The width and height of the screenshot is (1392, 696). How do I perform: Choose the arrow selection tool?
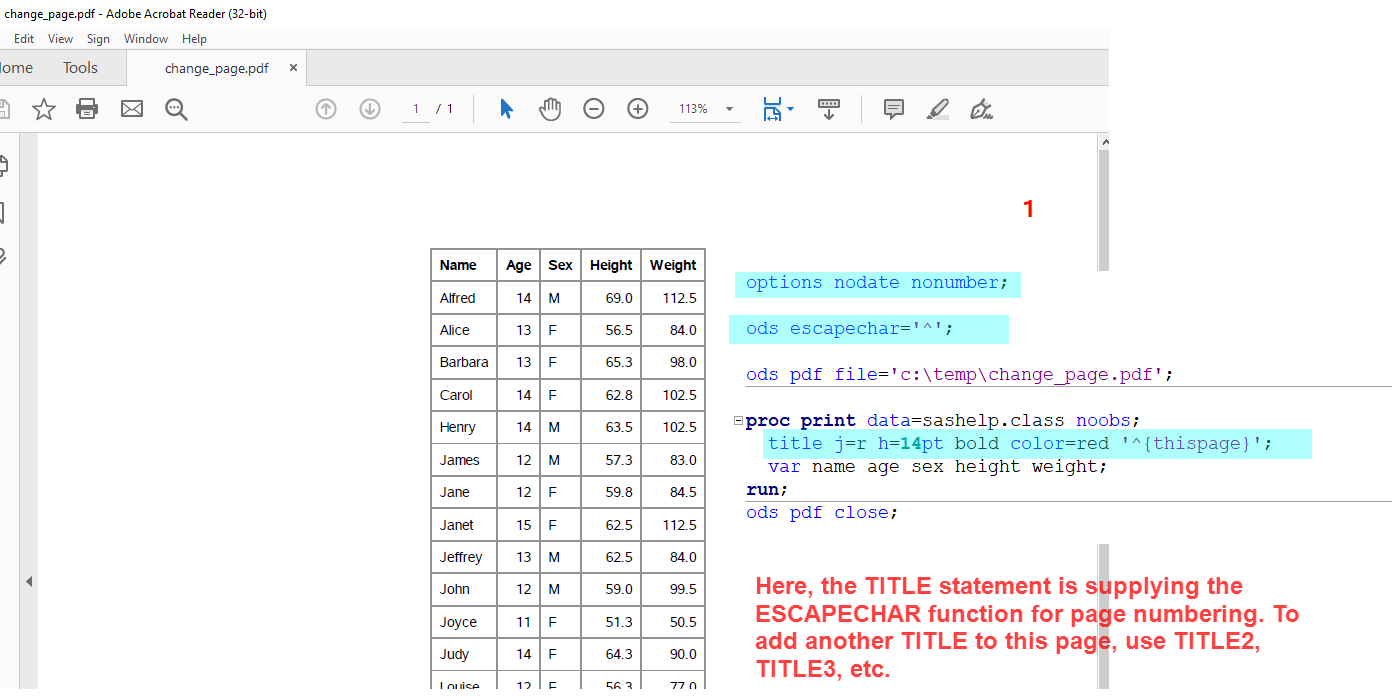[506, 109]
